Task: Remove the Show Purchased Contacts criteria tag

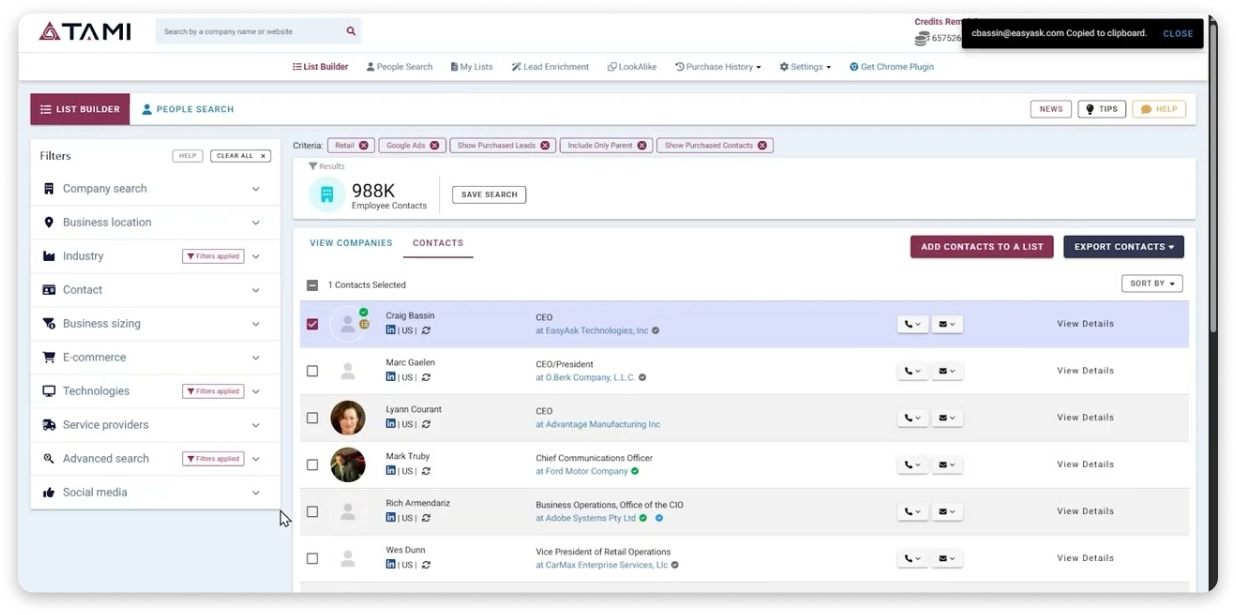Action: click(x=762, y=145)
